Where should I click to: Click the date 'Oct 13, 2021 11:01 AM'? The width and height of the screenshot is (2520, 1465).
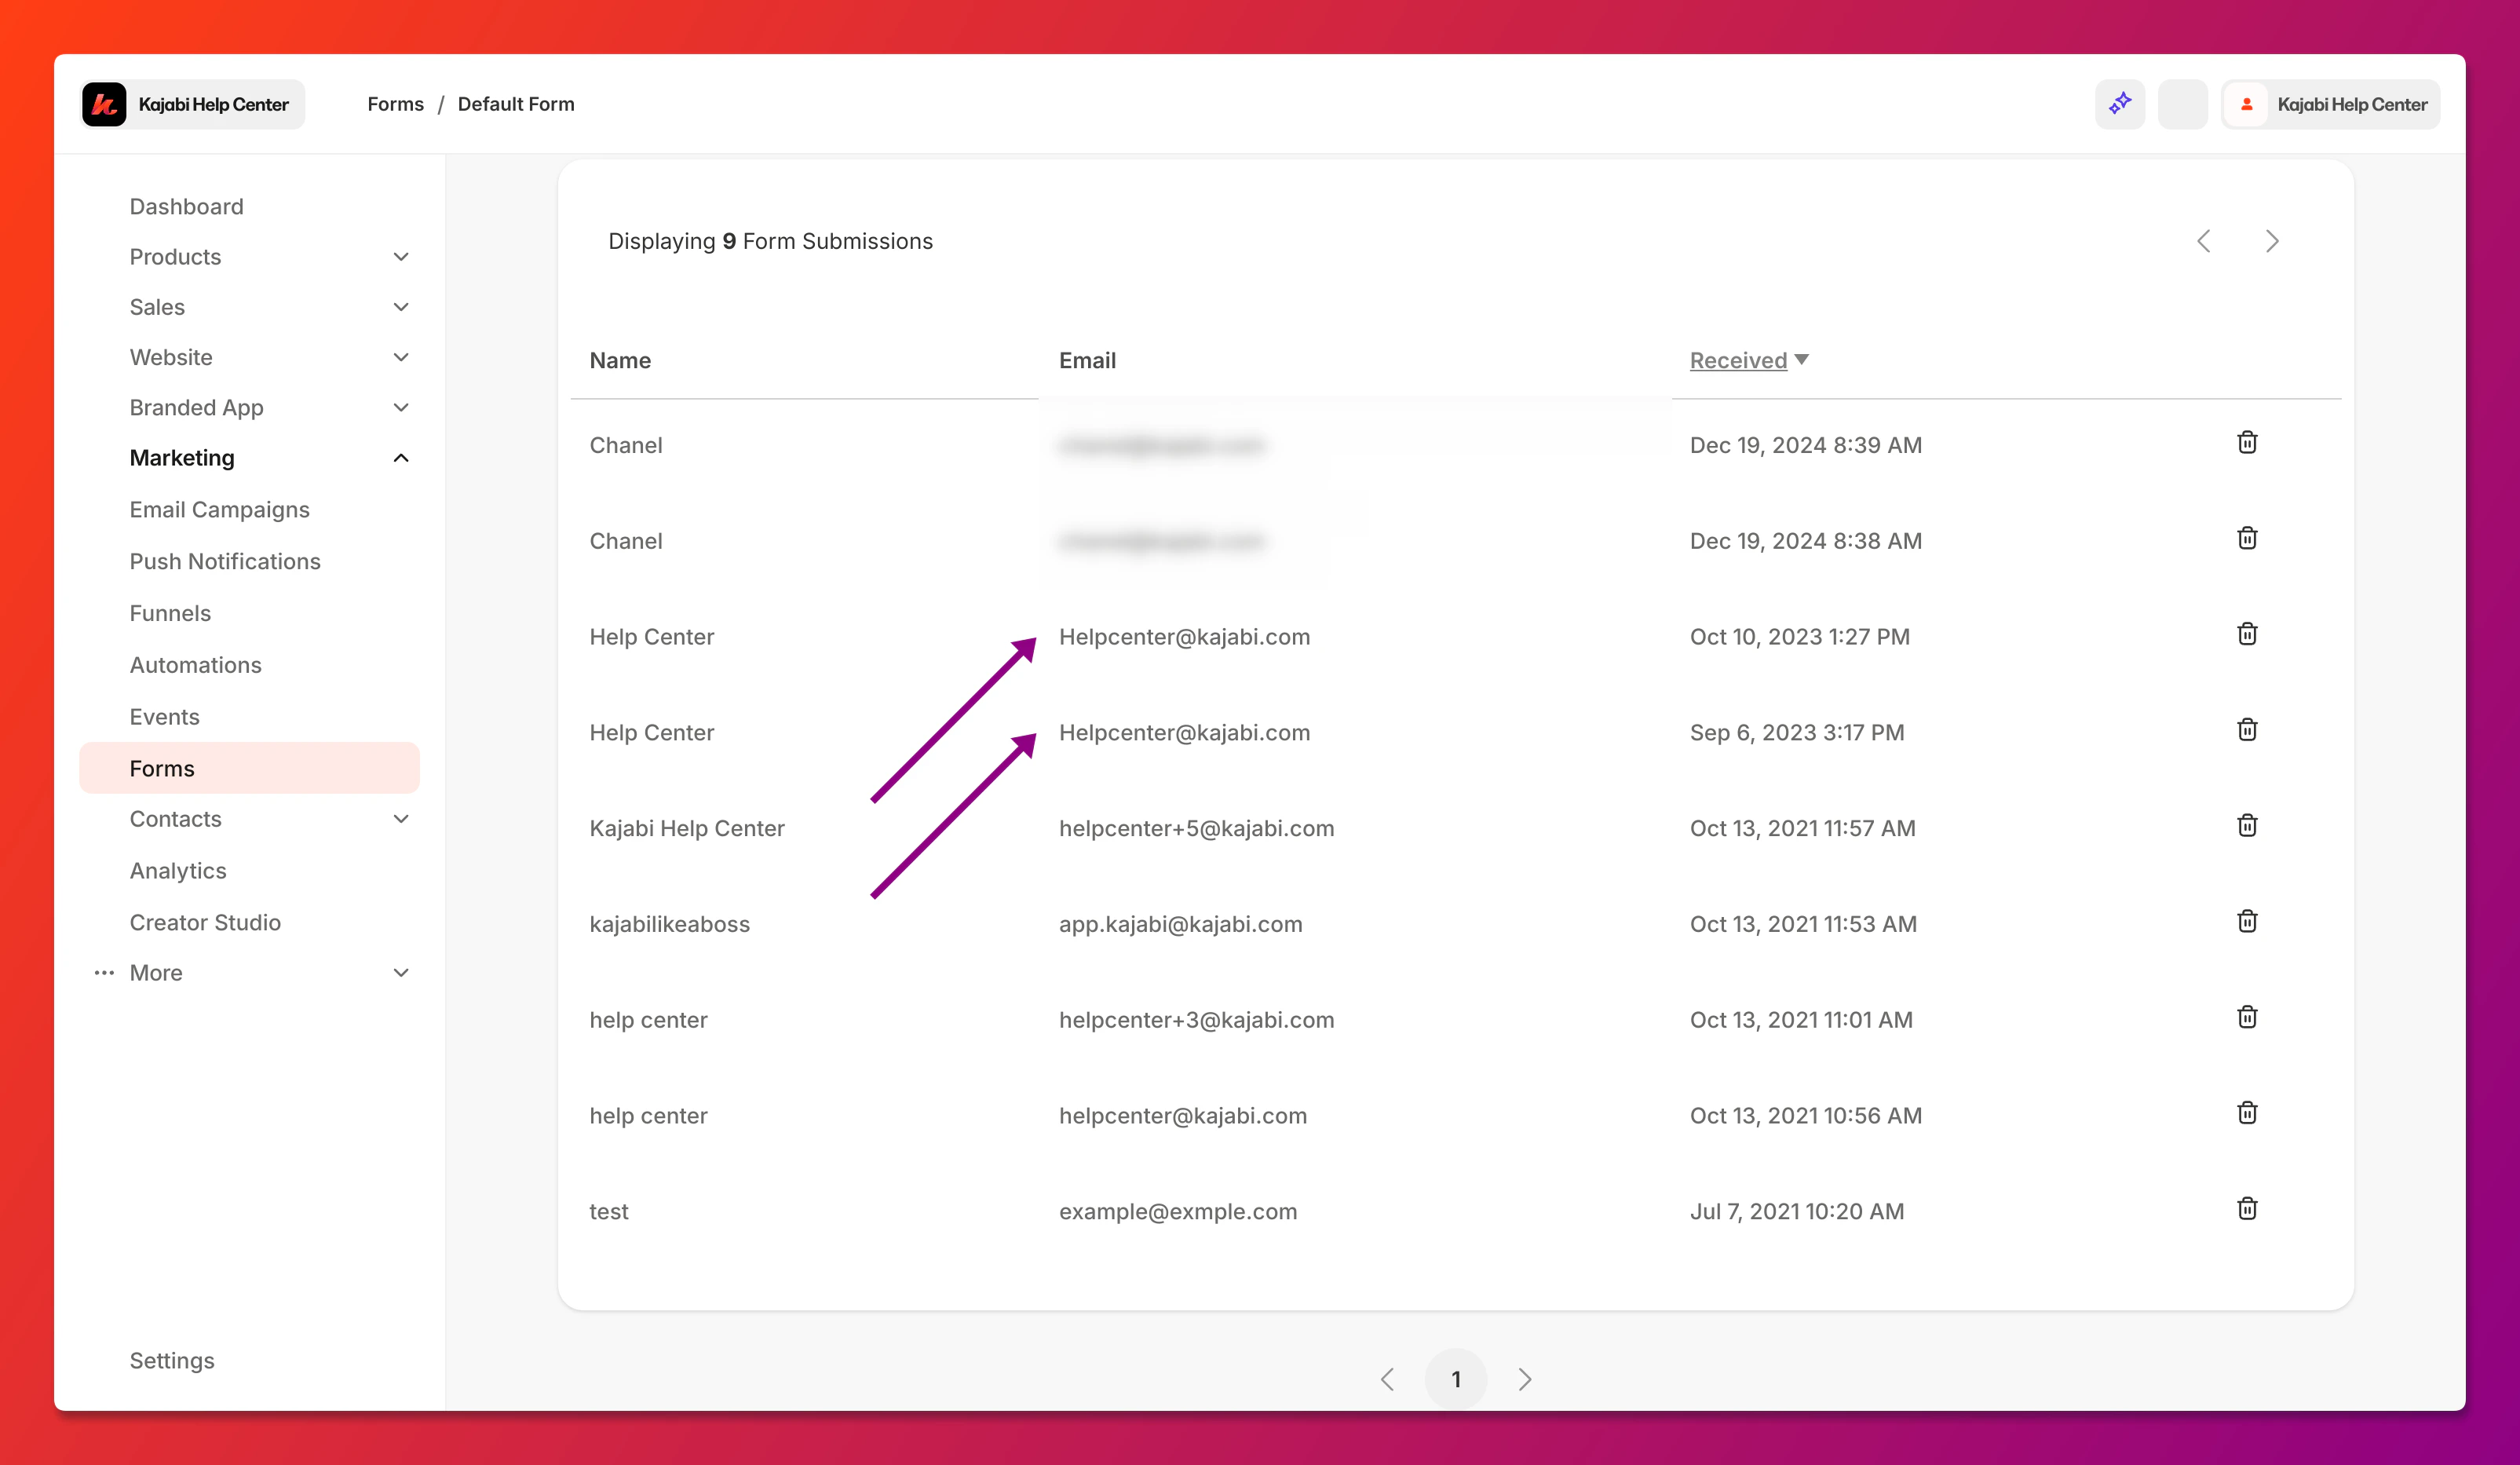point(1801,1020)
